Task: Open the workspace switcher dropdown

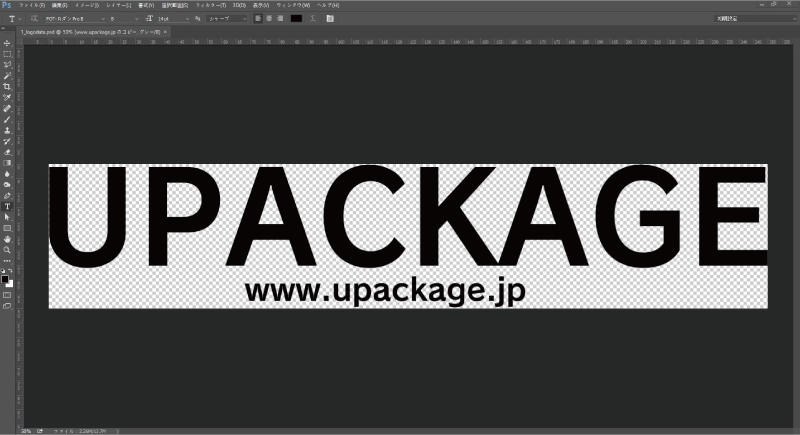Action: point(755,18)
